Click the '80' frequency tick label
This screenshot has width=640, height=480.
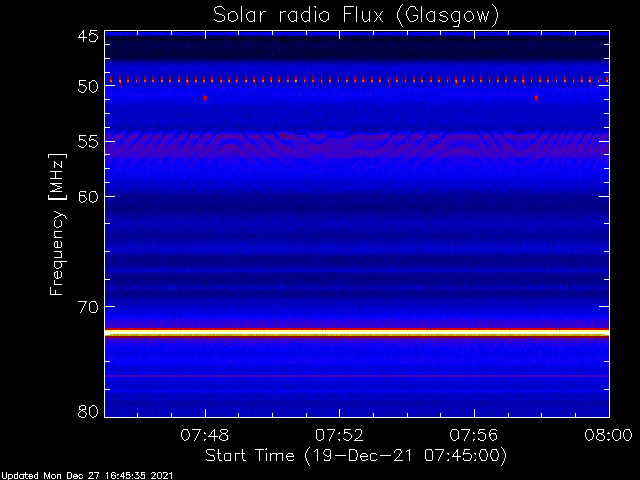pyautogui.click(x=88, y=411)
